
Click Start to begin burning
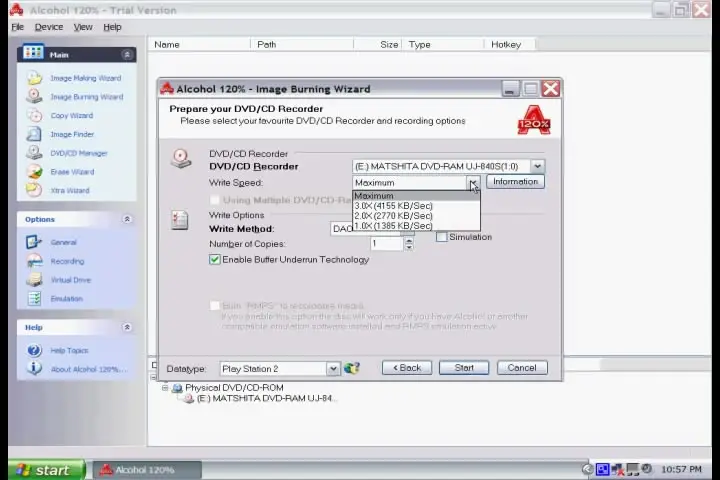464,368
